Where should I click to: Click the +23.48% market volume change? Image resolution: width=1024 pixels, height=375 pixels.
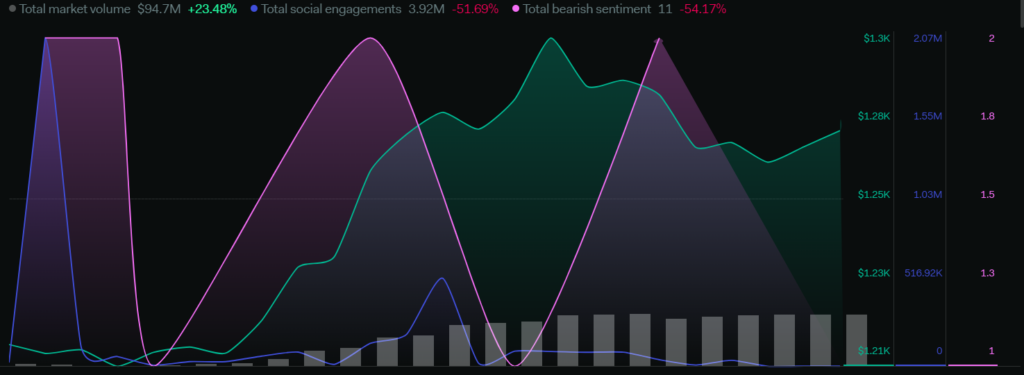click(x=212, y=9)
